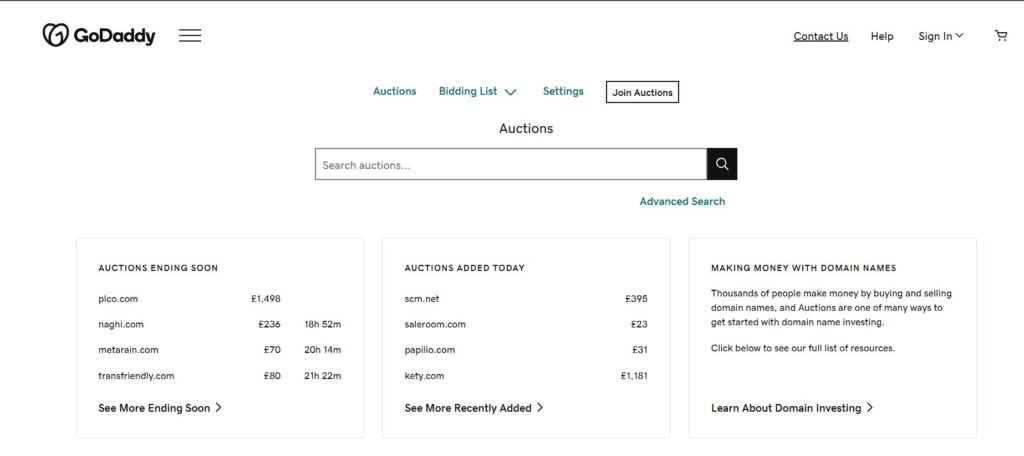Open the hamburger navigation menu
The width and height of the screenshot is (1024, 456).
coord(190,35)
